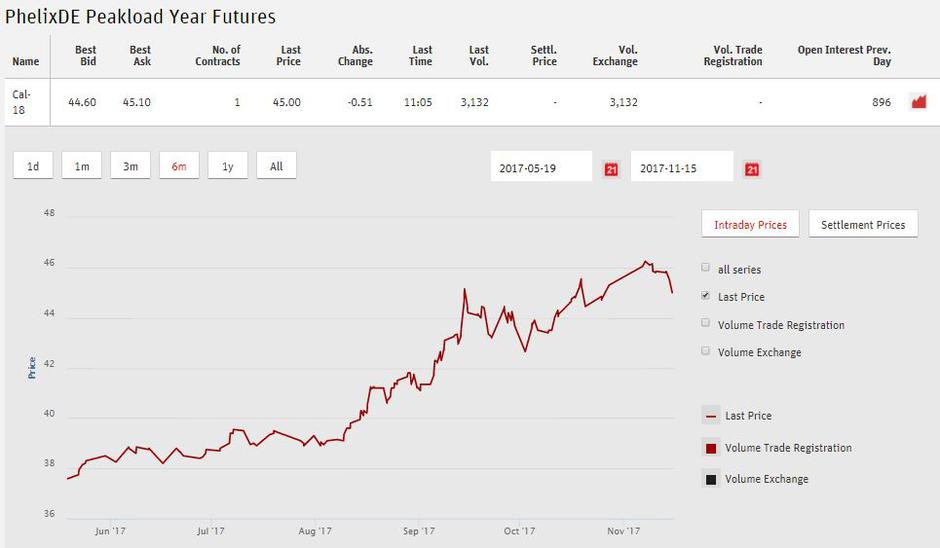Image resolution: width=940 pixels, height=548 pixels.
Task: Show the 1y time range
Action: point(228,166)
